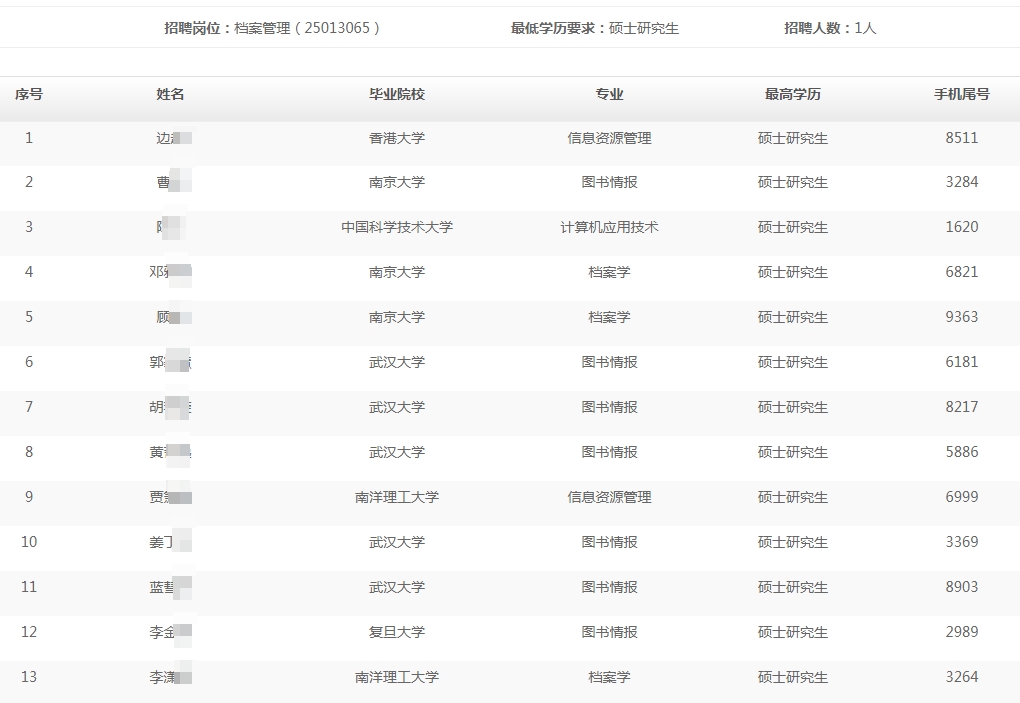Click the 最低学历要求 硕士研究生 text
This screenshot has width=1020, height=703.
click(x=594, y=28)
